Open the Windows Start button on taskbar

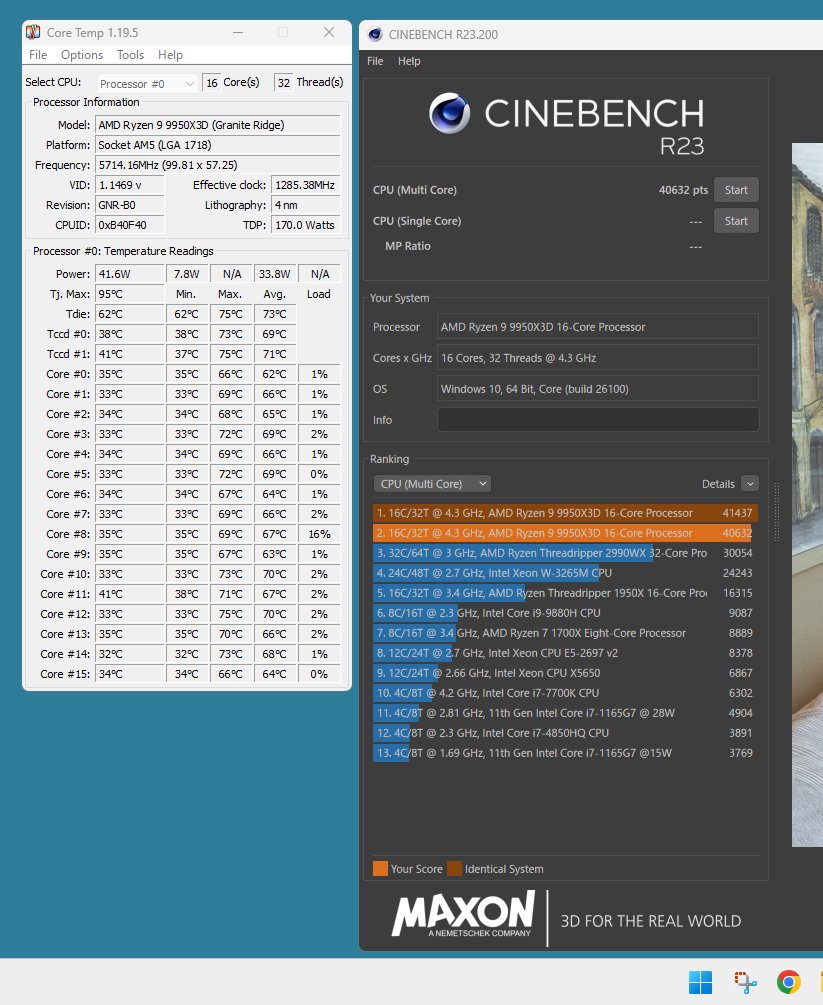coord(700,981)
